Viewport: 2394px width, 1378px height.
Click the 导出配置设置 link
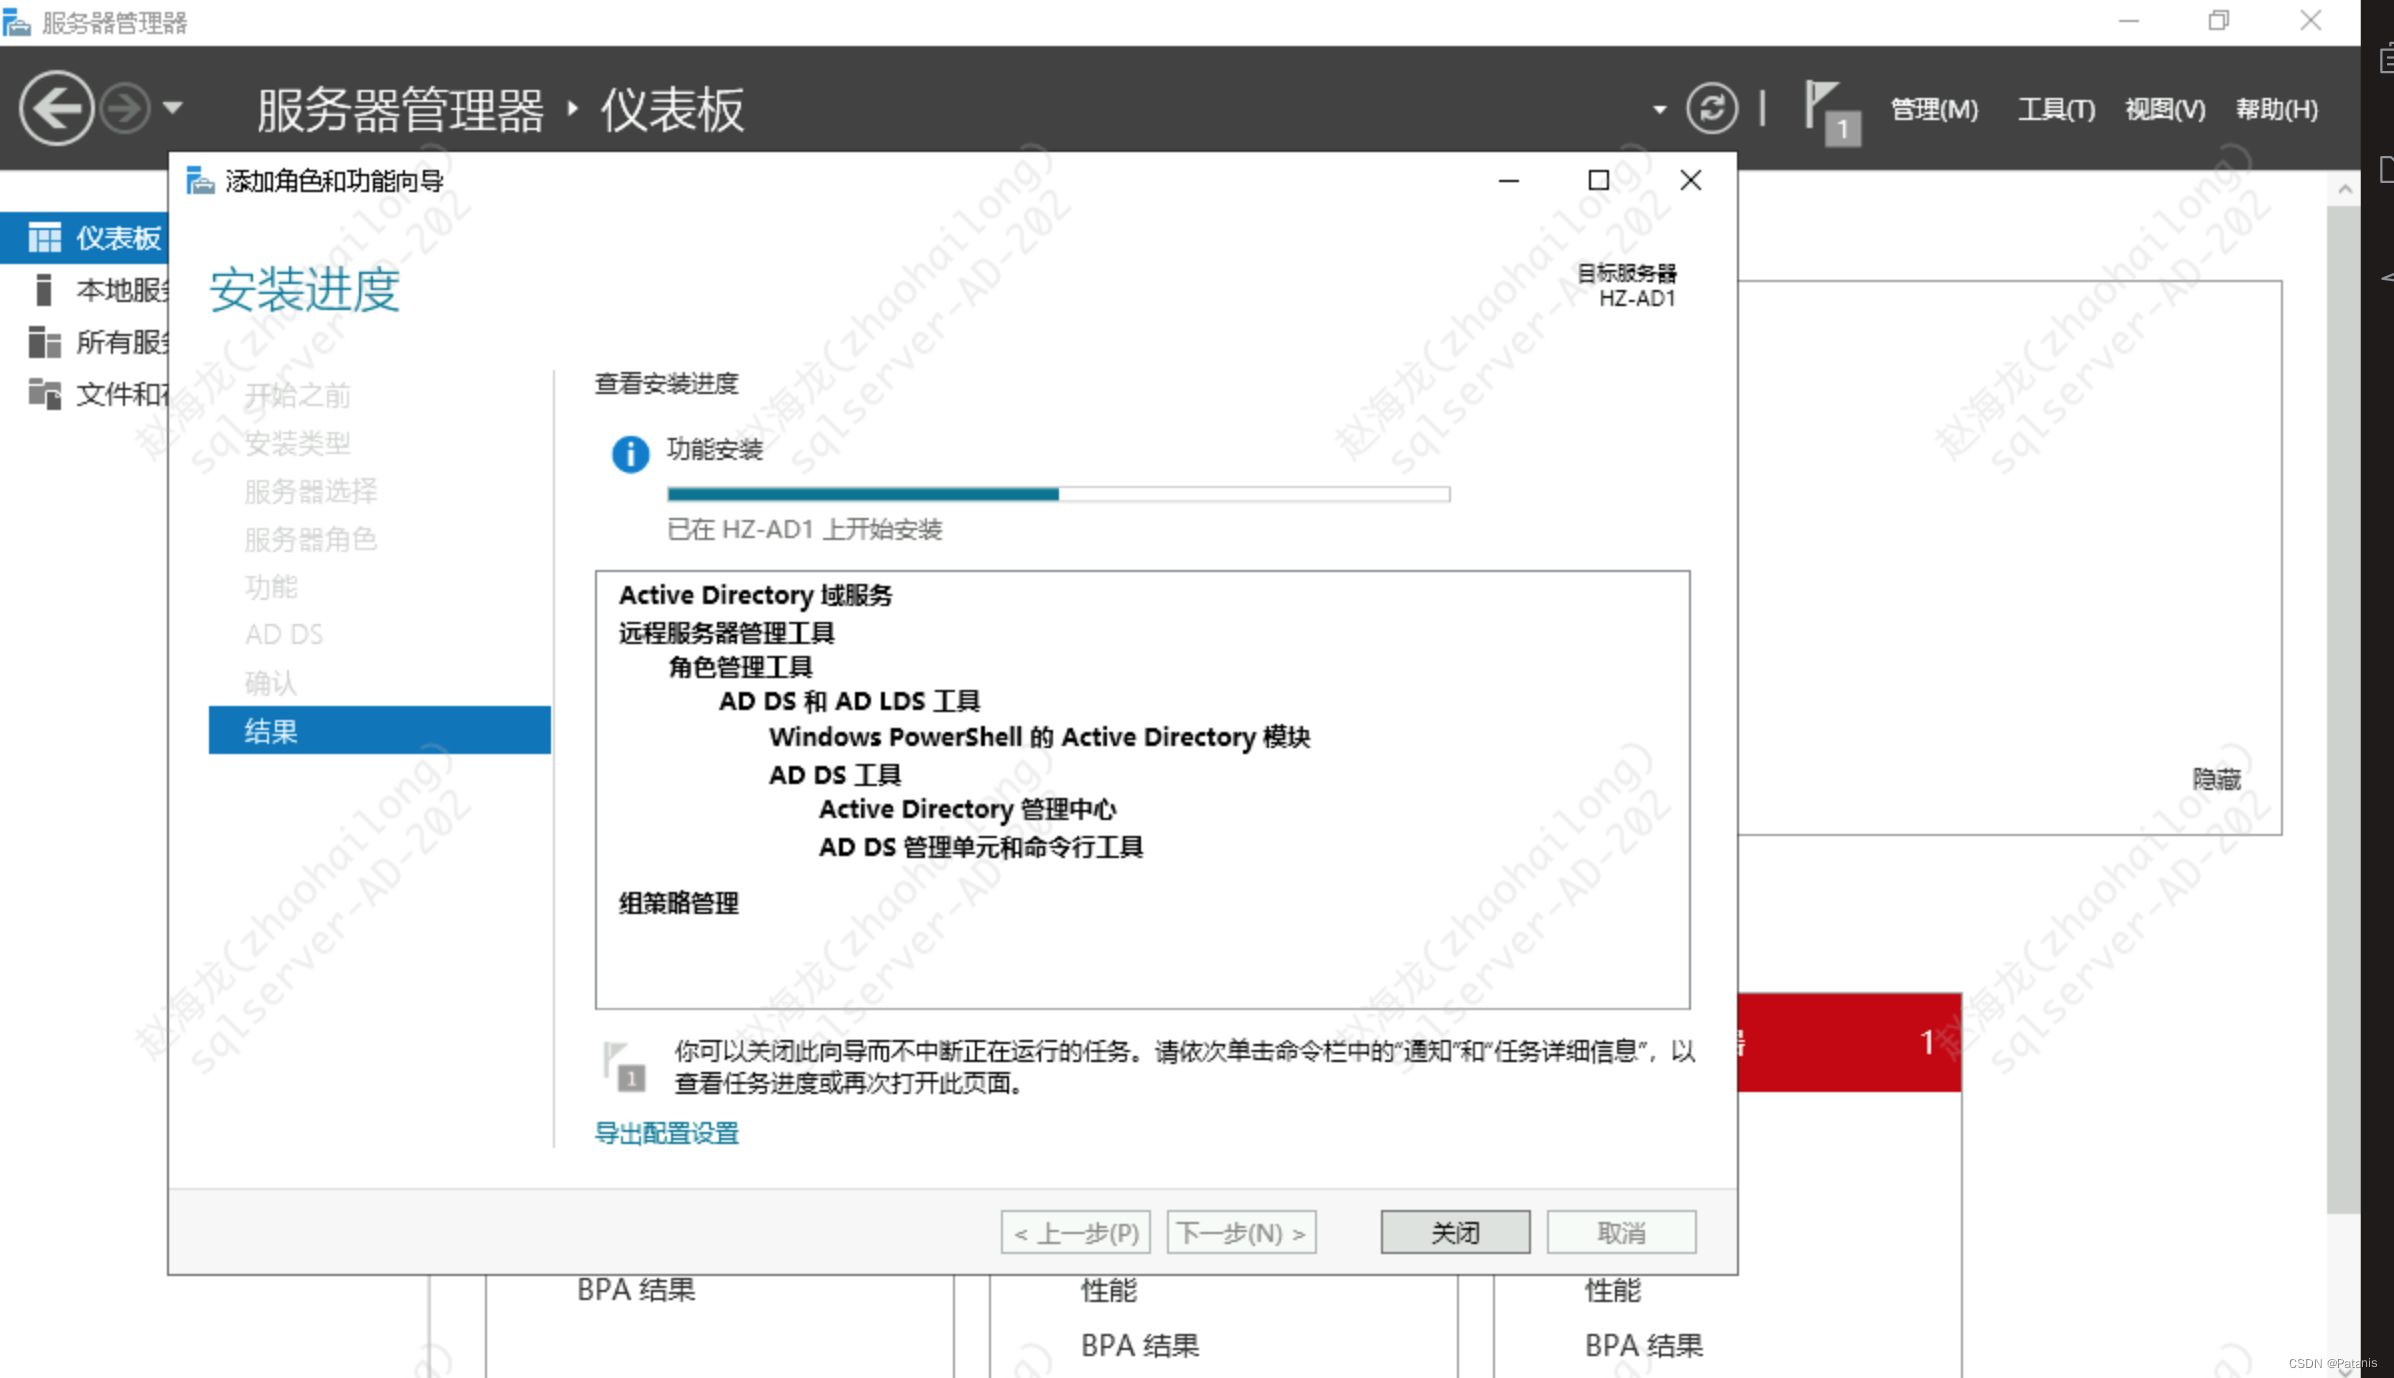pyautogui.click(x=666, y=1133)
